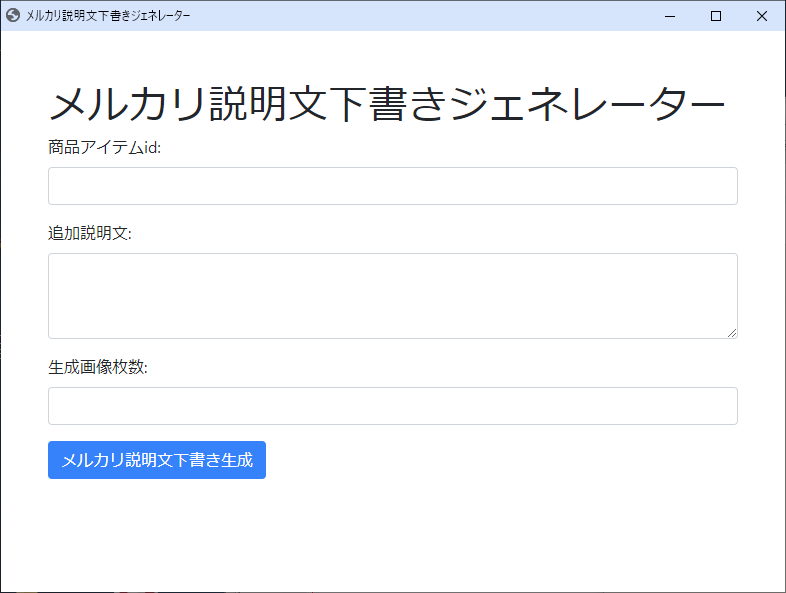Focus the 追加説明文 text area

392,296
